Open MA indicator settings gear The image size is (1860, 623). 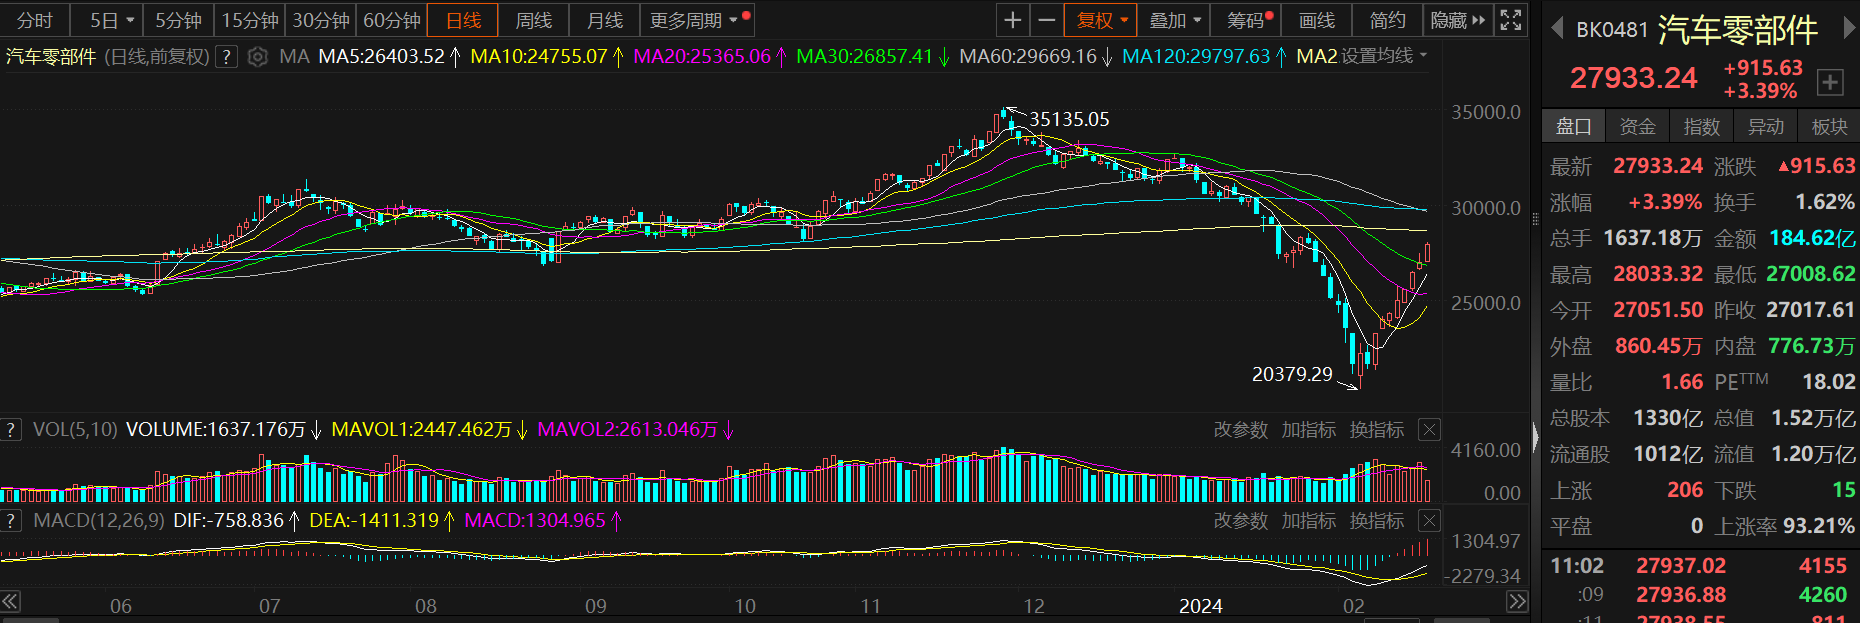coord(258,57)
